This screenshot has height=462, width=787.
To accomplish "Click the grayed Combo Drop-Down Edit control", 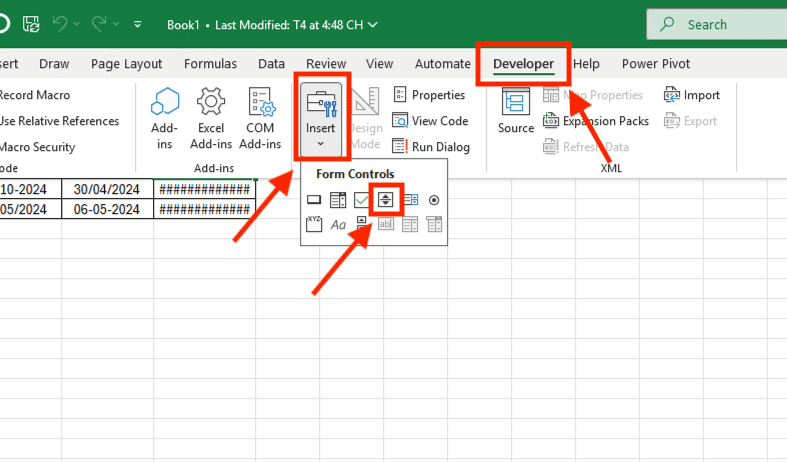I will click(434, 224).
